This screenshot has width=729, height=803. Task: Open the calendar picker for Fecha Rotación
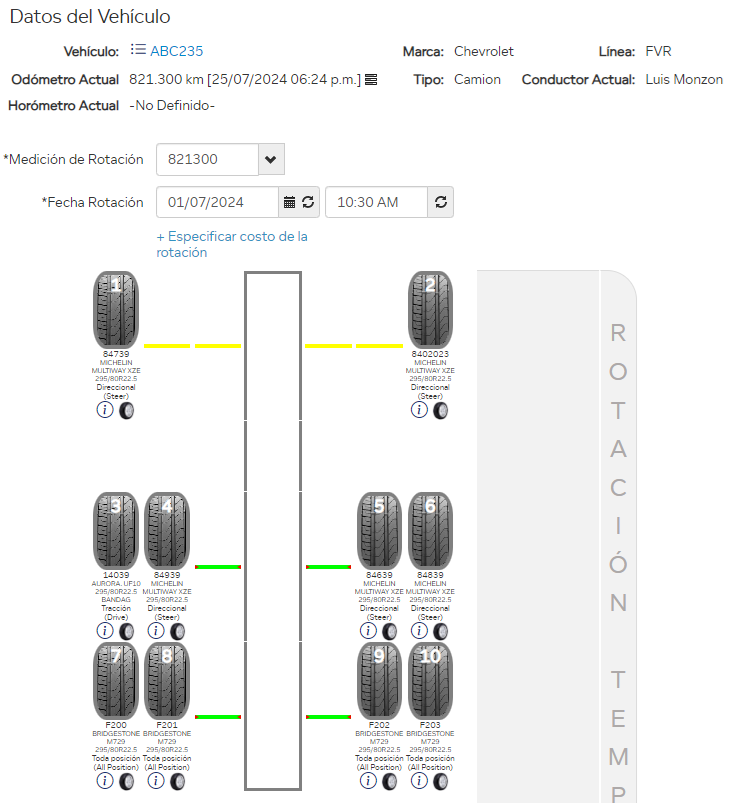pyautogui.click(x=290, y=202)
